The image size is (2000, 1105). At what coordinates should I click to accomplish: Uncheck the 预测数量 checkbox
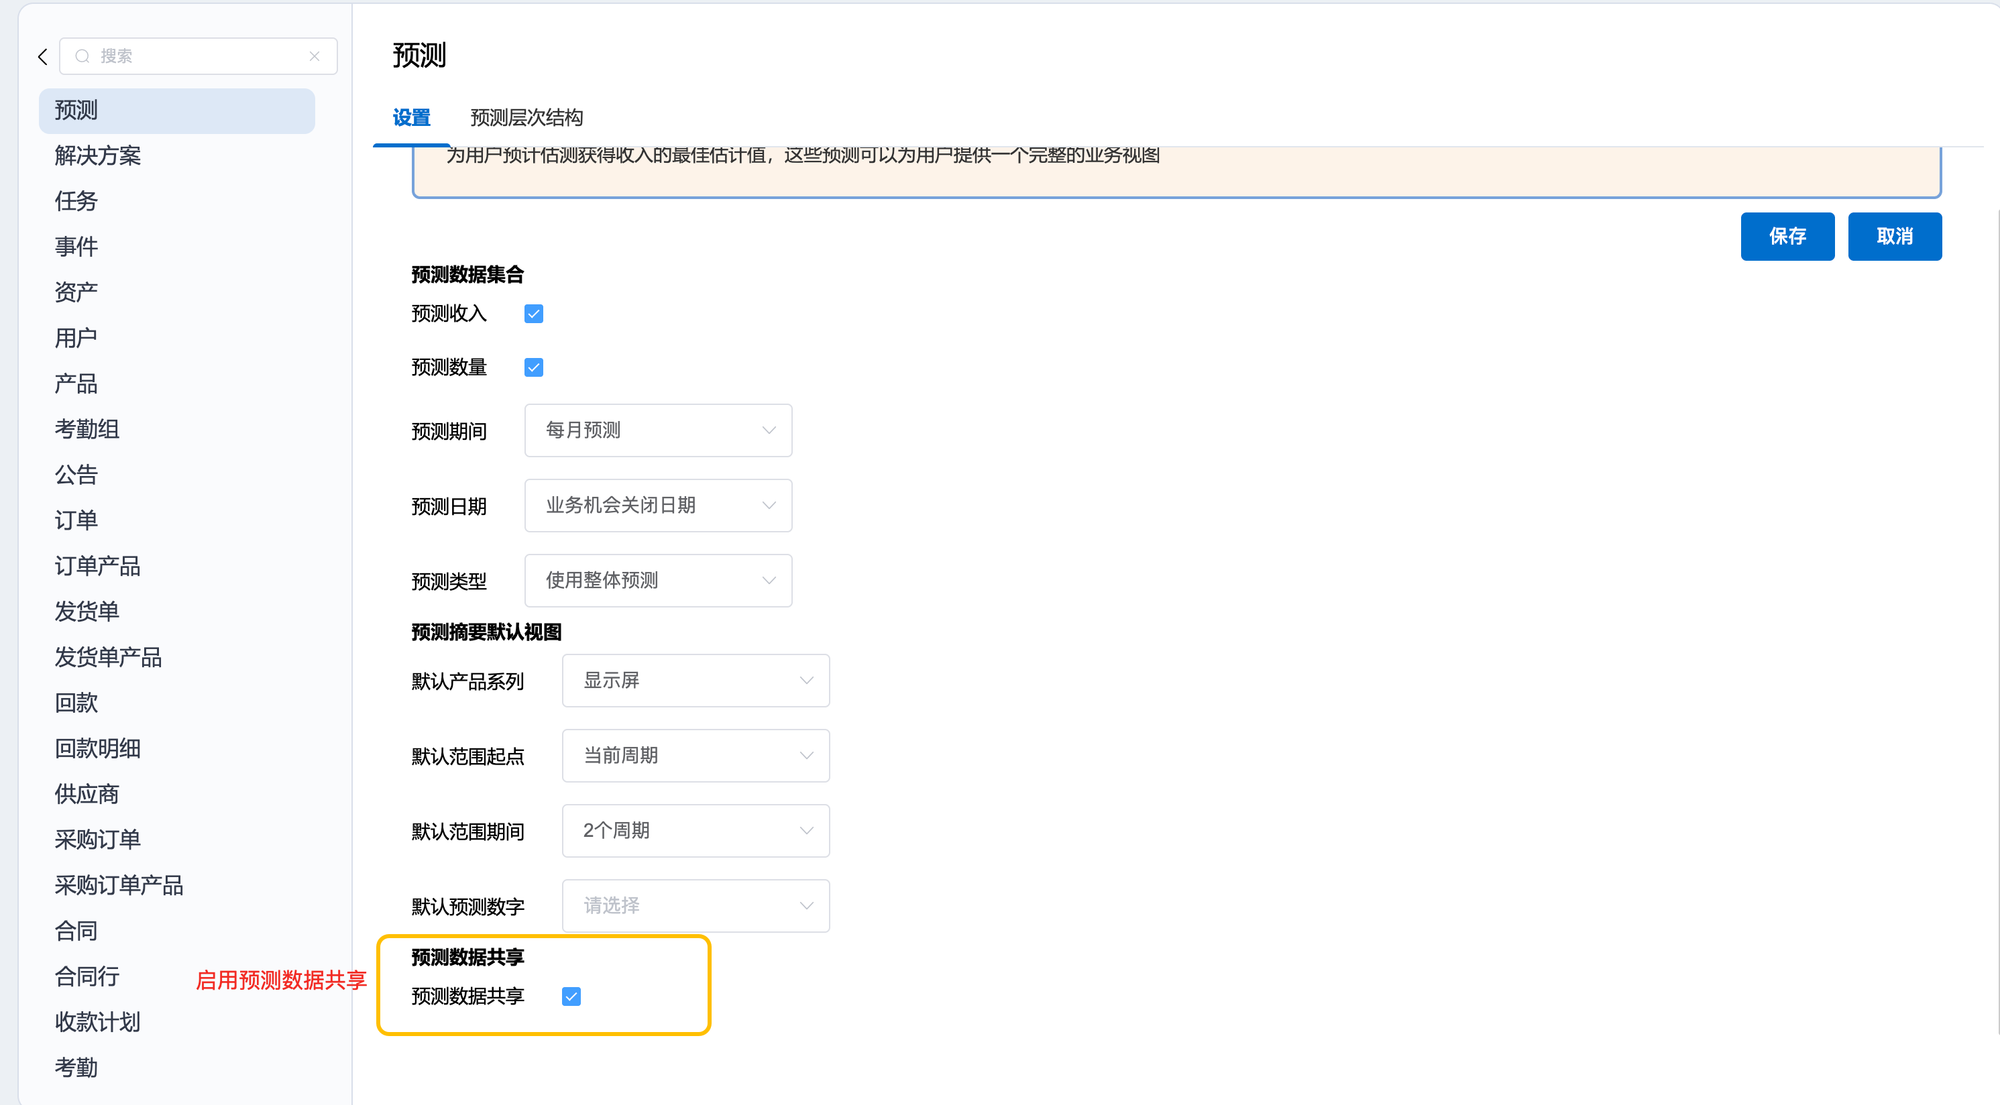(534, 368)
